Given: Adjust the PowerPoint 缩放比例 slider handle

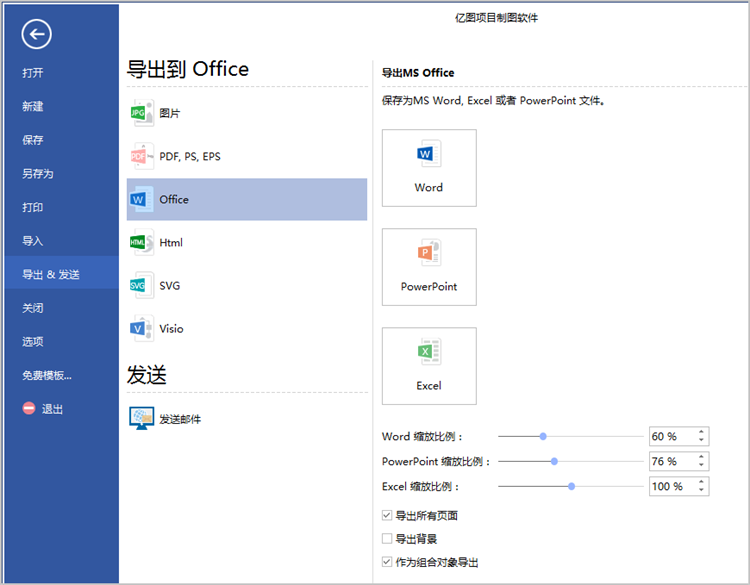Looking at the screenshot, I should pos(554,461).
